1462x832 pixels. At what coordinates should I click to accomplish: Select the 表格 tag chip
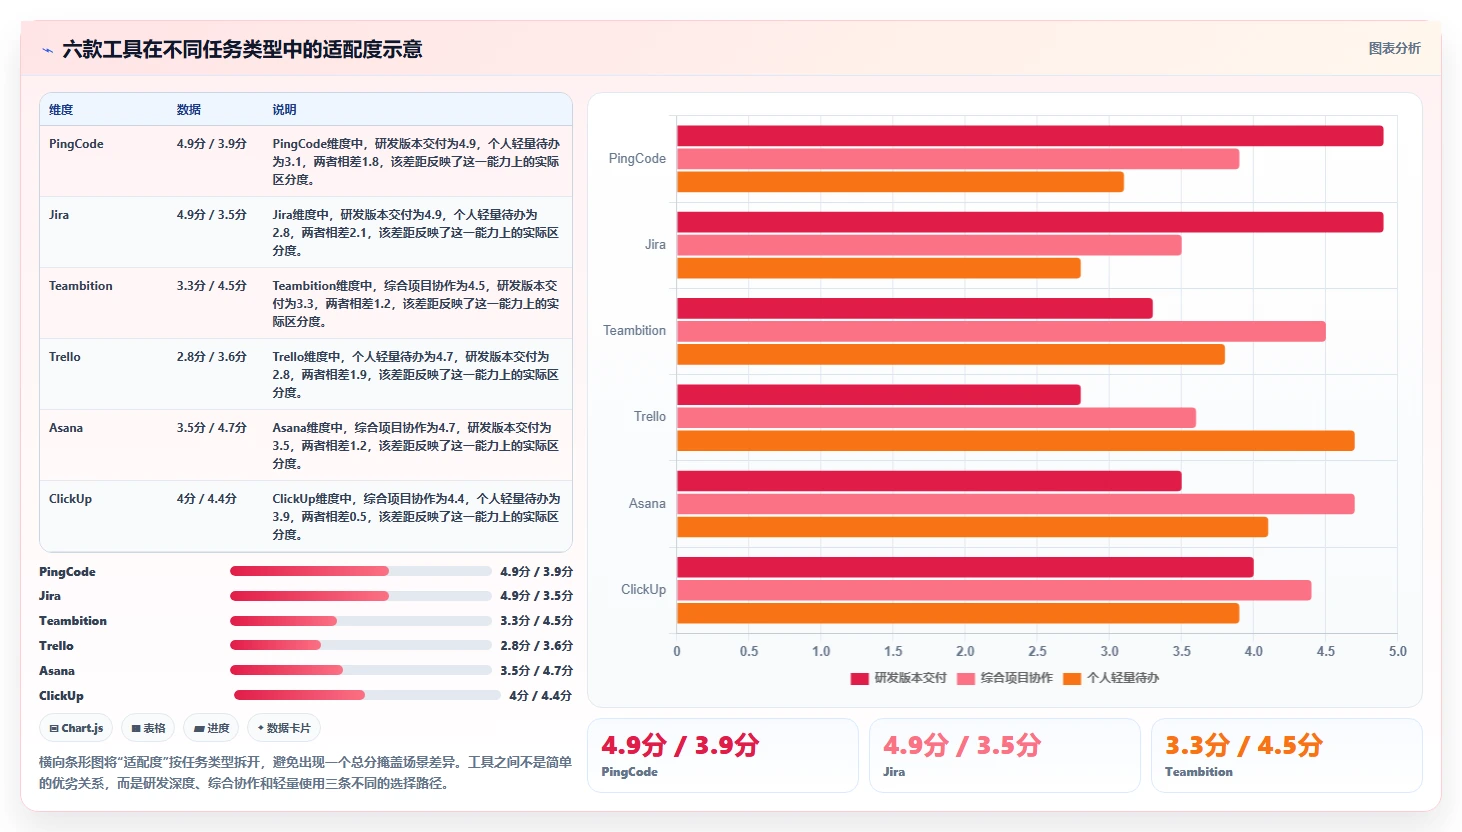click(x=148, y=728)
